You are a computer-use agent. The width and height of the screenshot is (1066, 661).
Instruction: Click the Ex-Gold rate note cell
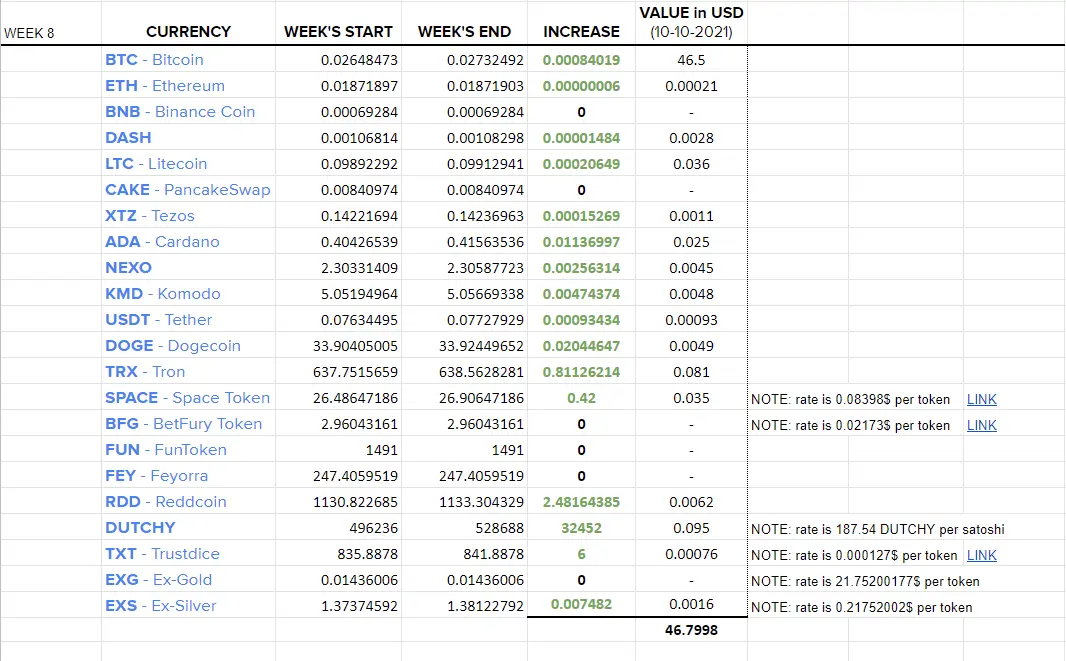865,581
